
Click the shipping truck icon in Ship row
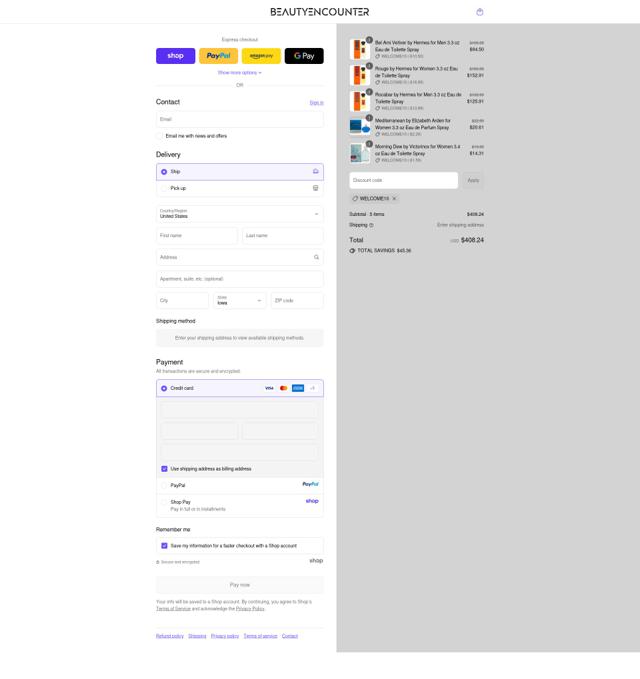(316, 171)
